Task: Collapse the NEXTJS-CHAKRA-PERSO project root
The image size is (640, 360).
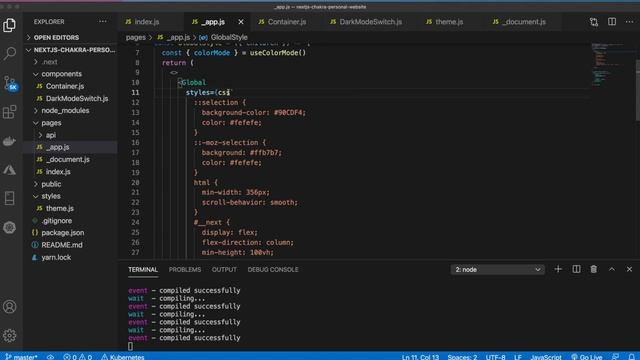Action: 70,50
